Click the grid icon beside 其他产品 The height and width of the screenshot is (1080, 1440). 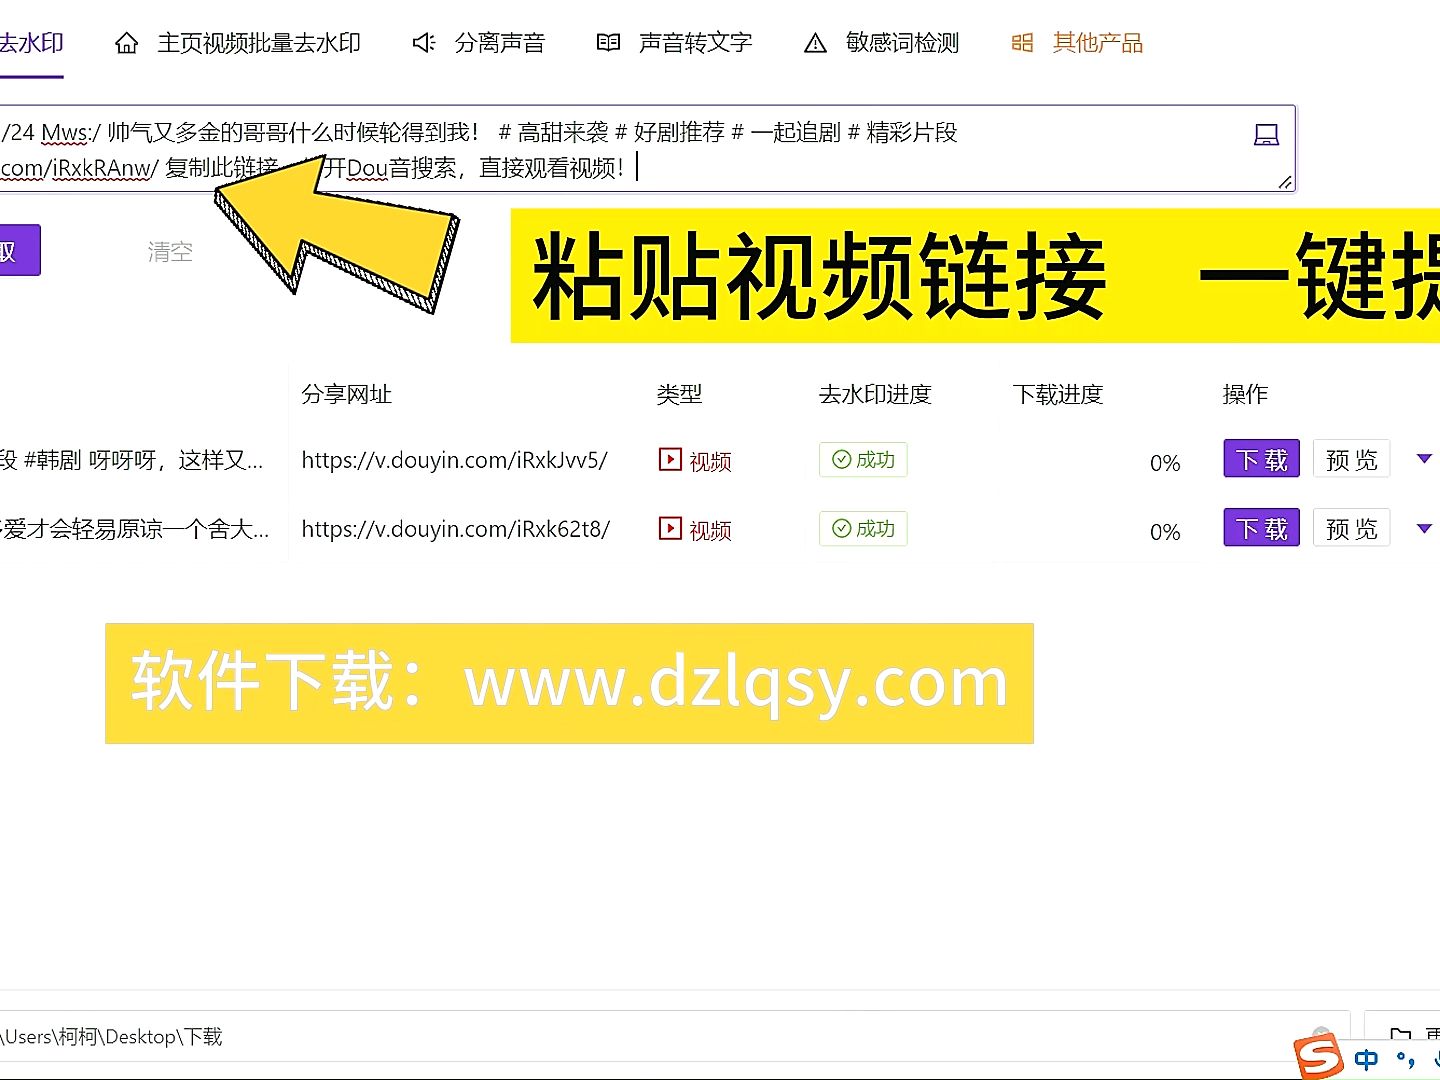tap(1022, 43)
